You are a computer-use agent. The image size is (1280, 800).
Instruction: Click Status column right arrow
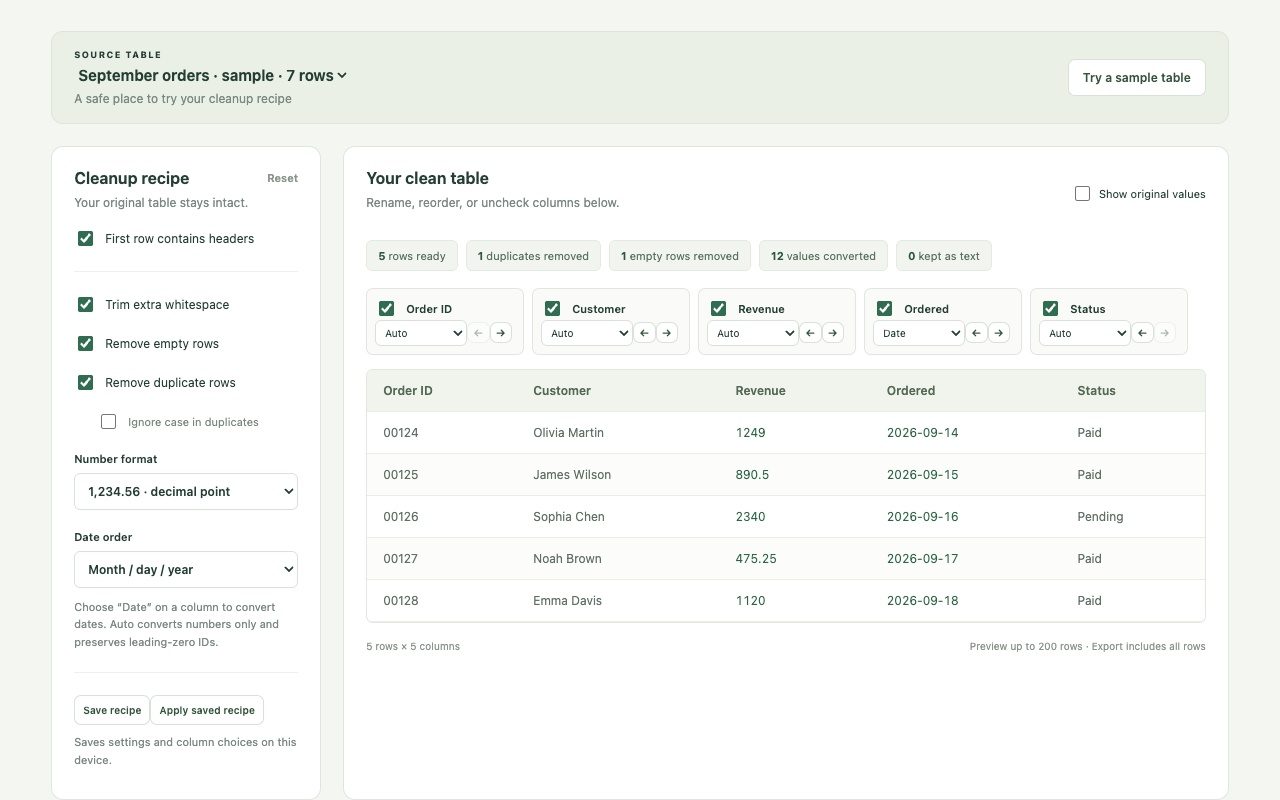click(1165, 333)
